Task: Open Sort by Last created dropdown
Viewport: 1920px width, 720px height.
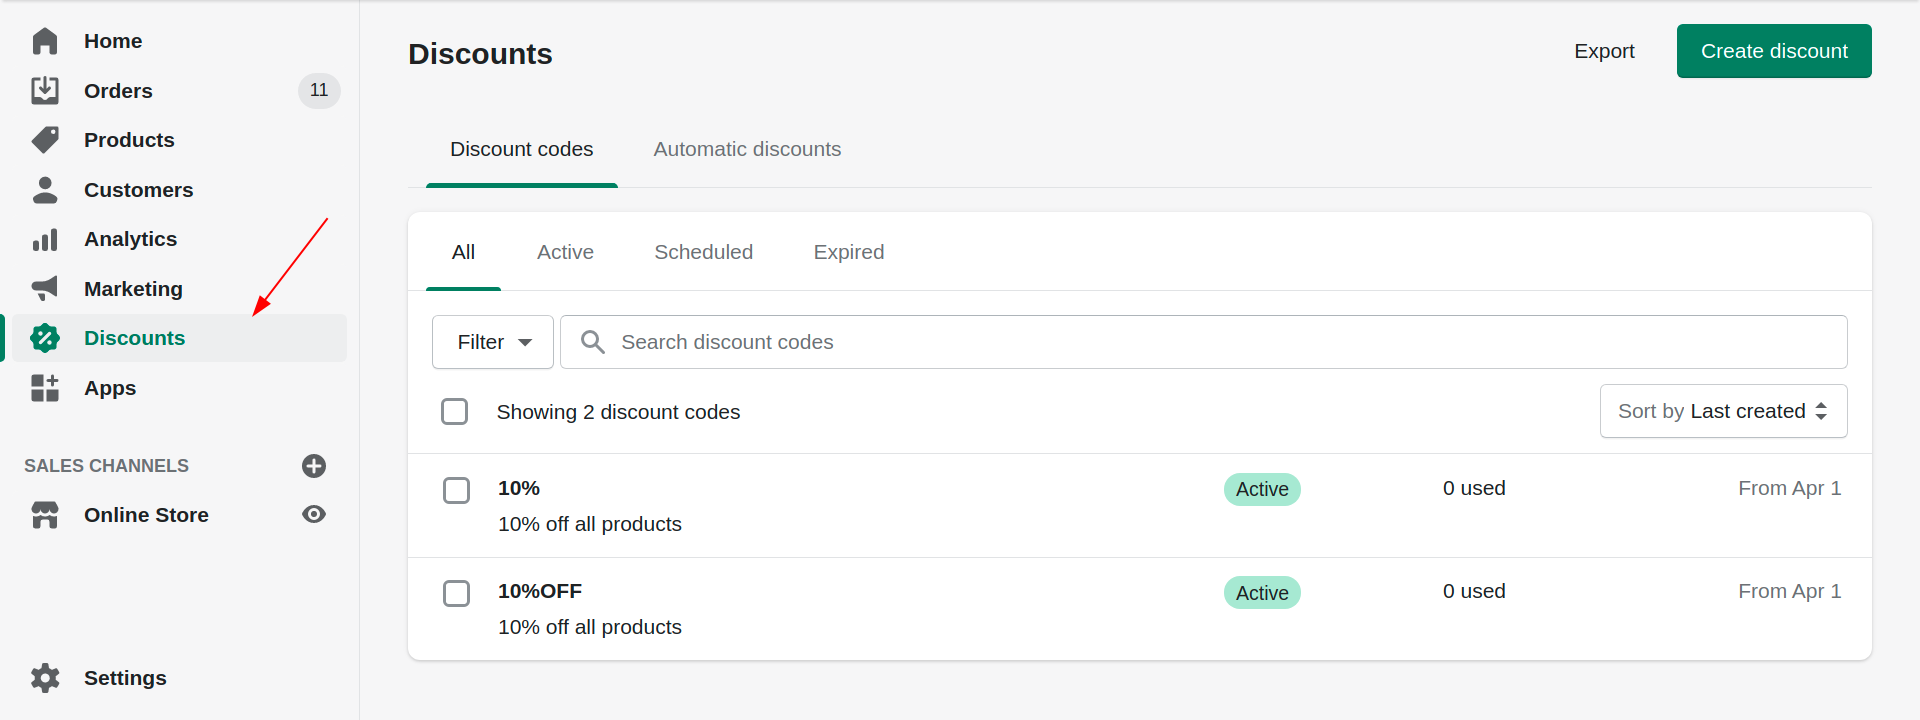Action: (1723, 411)
